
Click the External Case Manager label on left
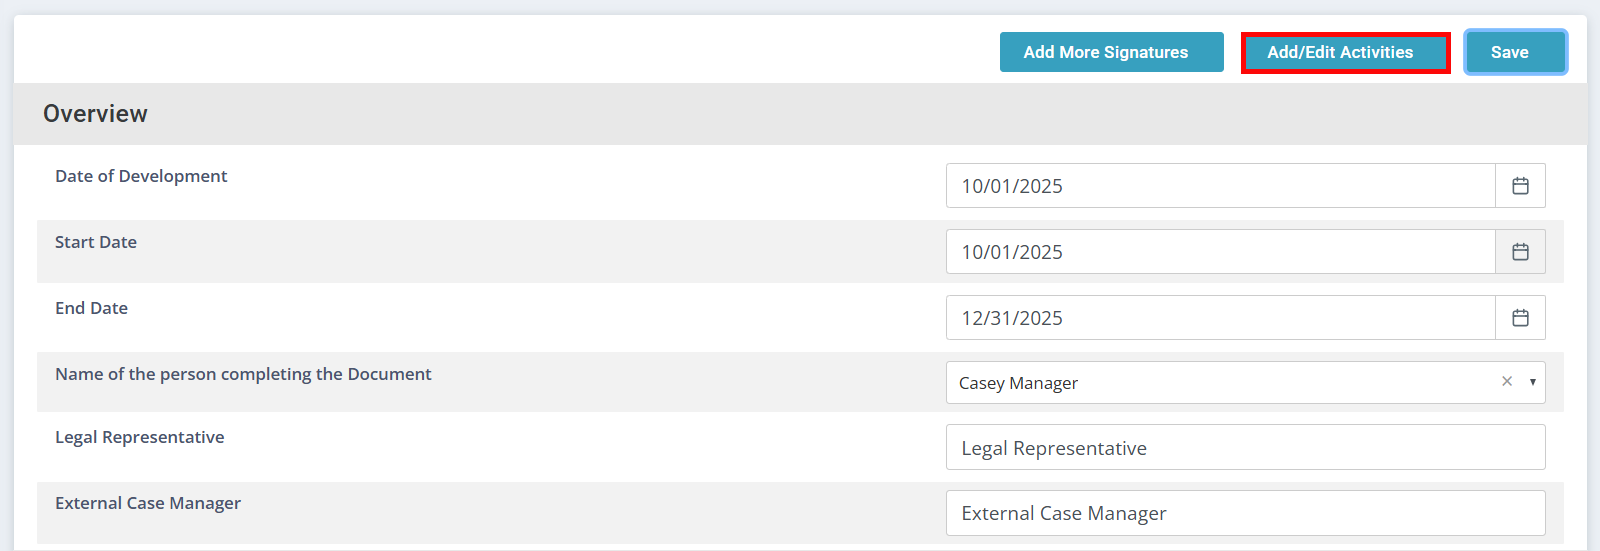pos(148,503)
